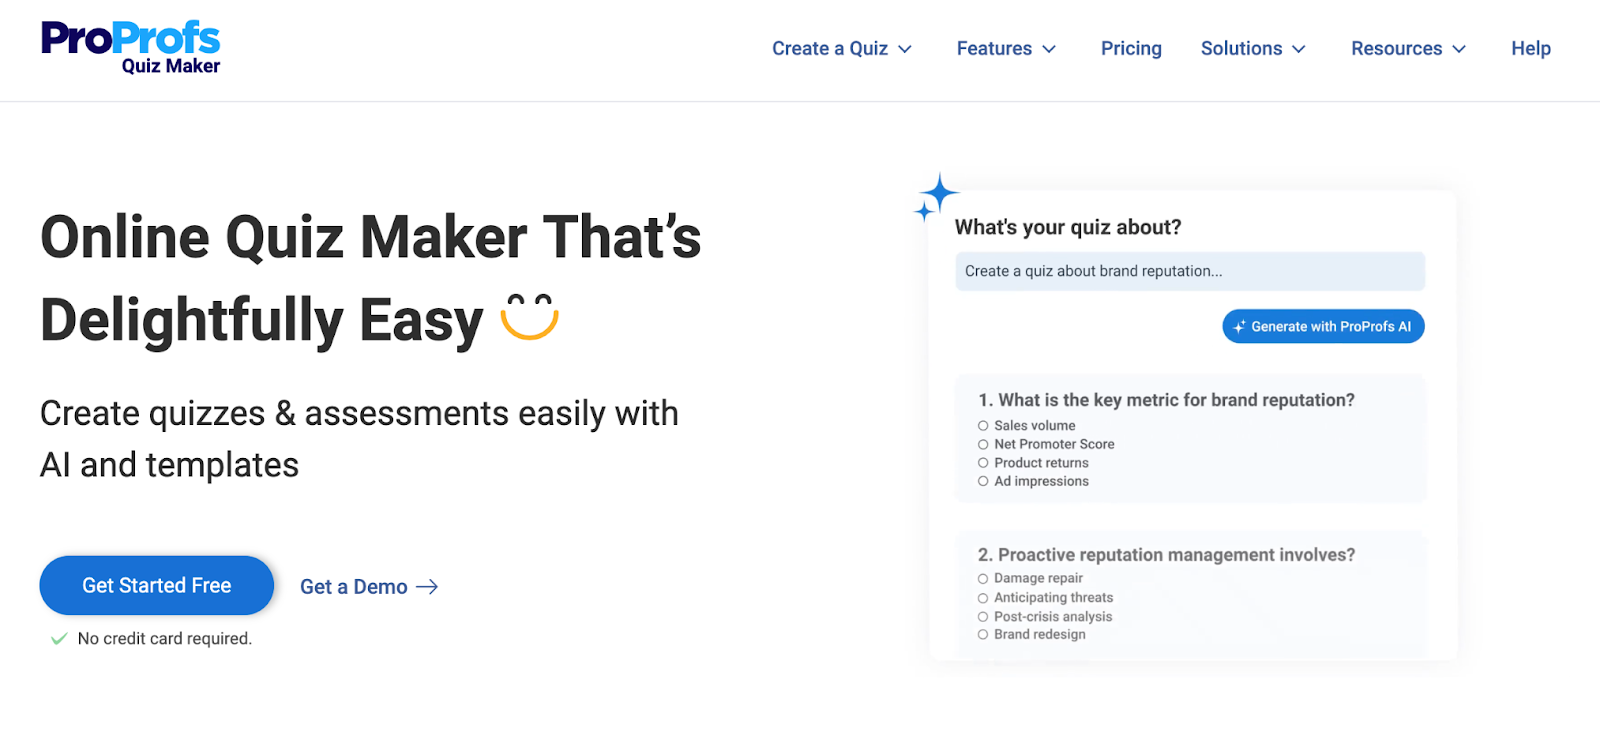Screen dimensions: 1600x740
Task: Expand the Solutions menu chevron
Action: coord(1300,48)
